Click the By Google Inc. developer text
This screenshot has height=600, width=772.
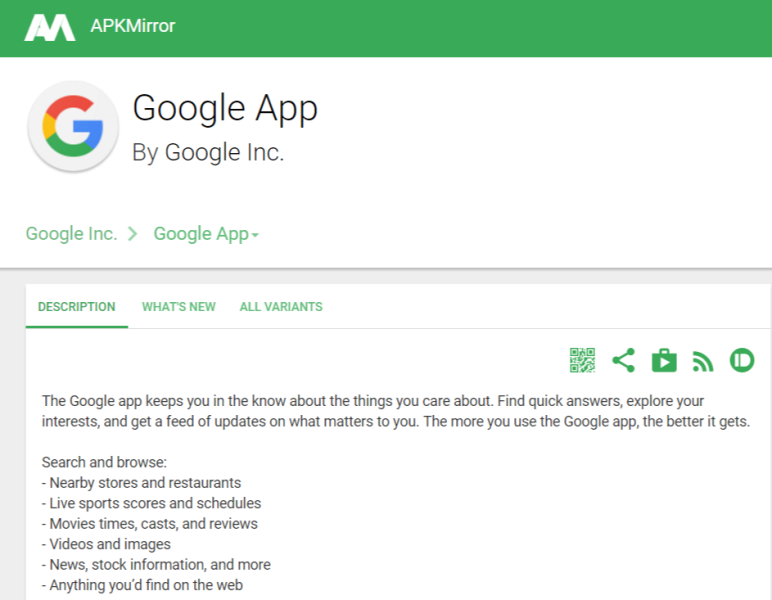pyautogui.click(x=208, y=152)
